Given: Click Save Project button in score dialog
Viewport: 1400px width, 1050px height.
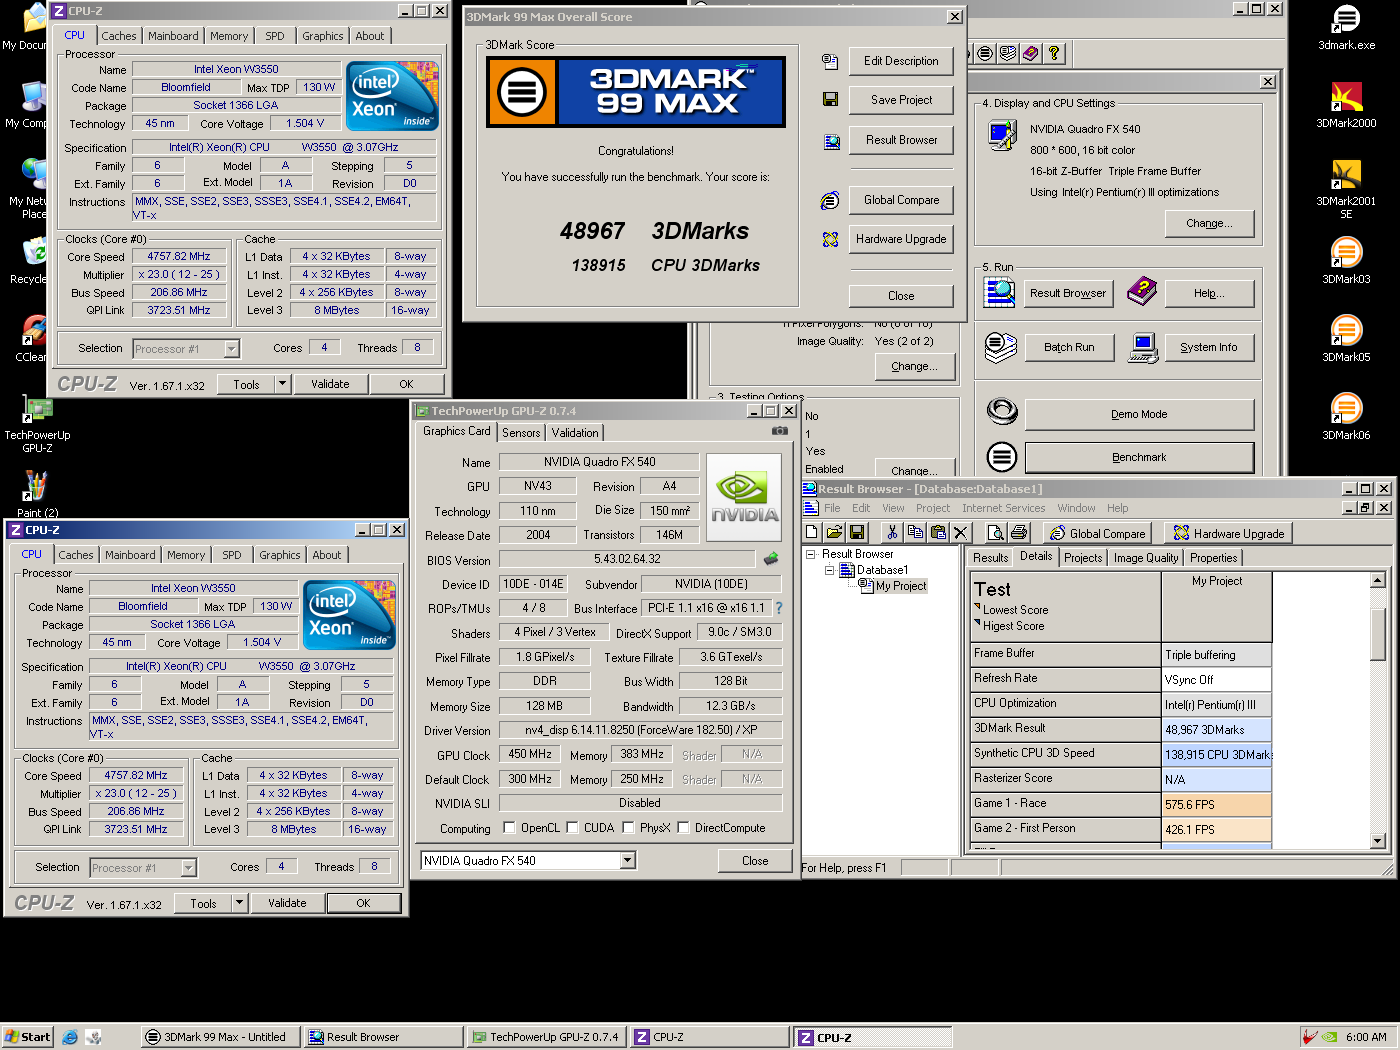Looking at the screenshot, I should (x=901, y=100).
